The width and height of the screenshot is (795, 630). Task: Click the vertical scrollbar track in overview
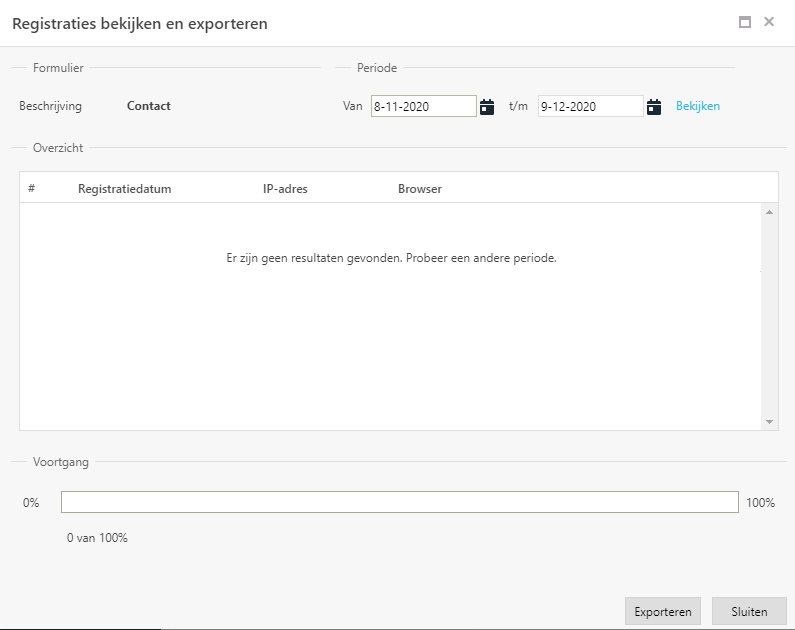coord(769,317)
